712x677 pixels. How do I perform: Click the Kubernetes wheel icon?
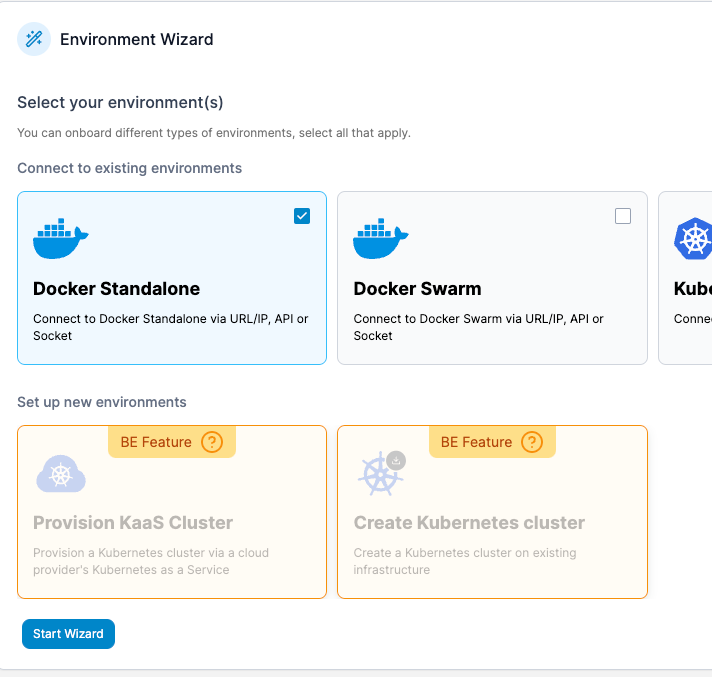coord(693,238)
